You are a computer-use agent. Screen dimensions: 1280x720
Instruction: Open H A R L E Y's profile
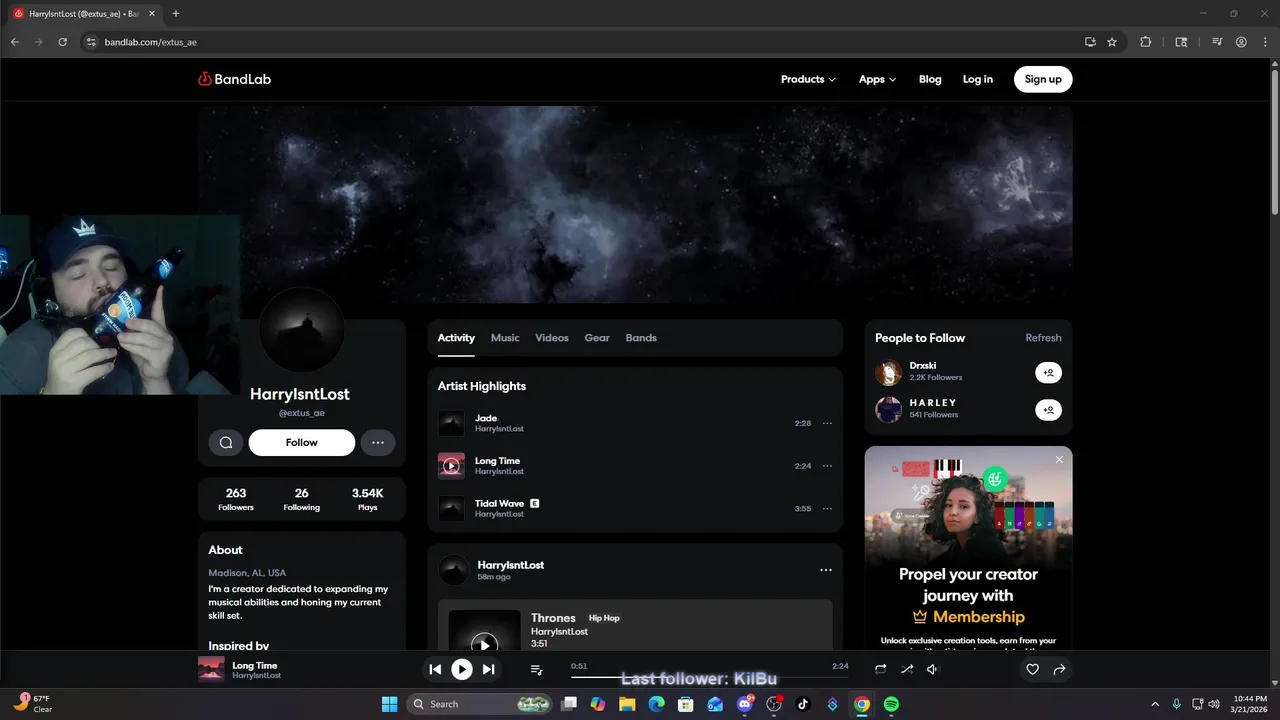pos(932,403)
